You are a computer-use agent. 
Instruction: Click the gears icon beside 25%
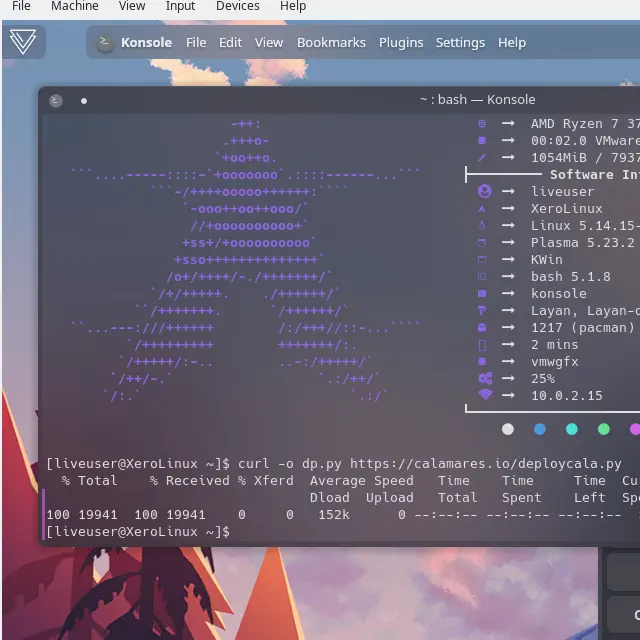485,378
